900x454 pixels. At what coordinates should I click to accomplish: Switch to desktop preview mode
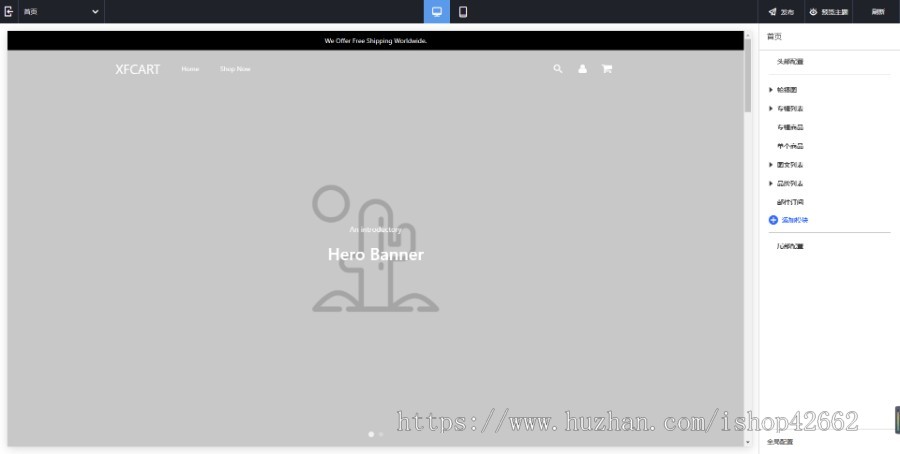[437, 11]
